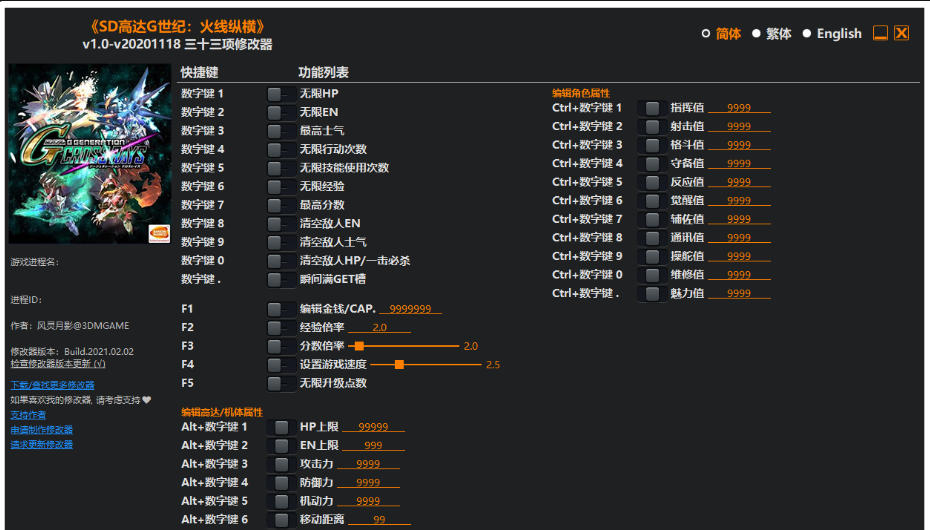The image size is (930, 530).
Task: Edit HP上限 value 99999
Action: pyautogui.click(x=374, y=427)
